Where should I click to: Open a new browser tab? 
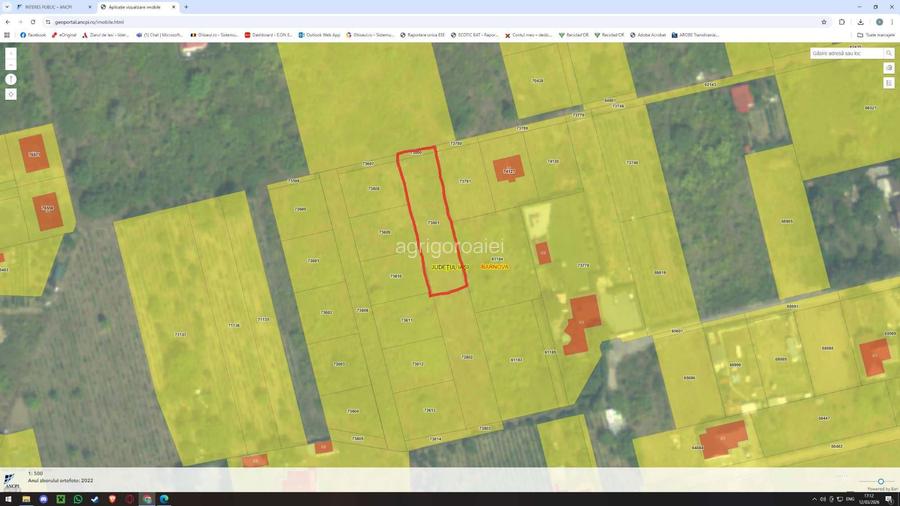tap(186, 7)
